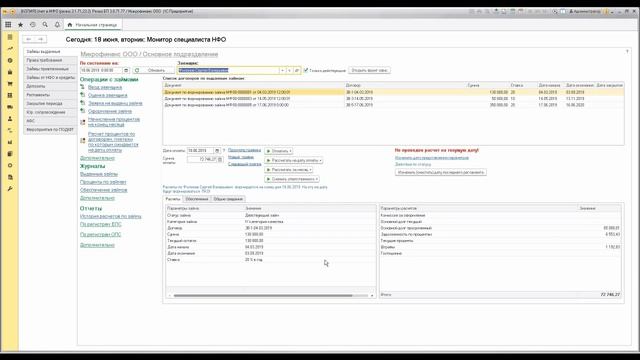Open the main sections grid menu
The image size is (640, 360).
(8, 24)
